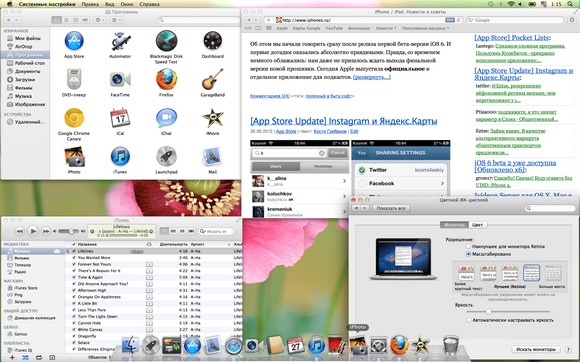The height and width of the screenshot is (362, 580).
Task: Uncheck the song Time & Again
Action: 74,277
